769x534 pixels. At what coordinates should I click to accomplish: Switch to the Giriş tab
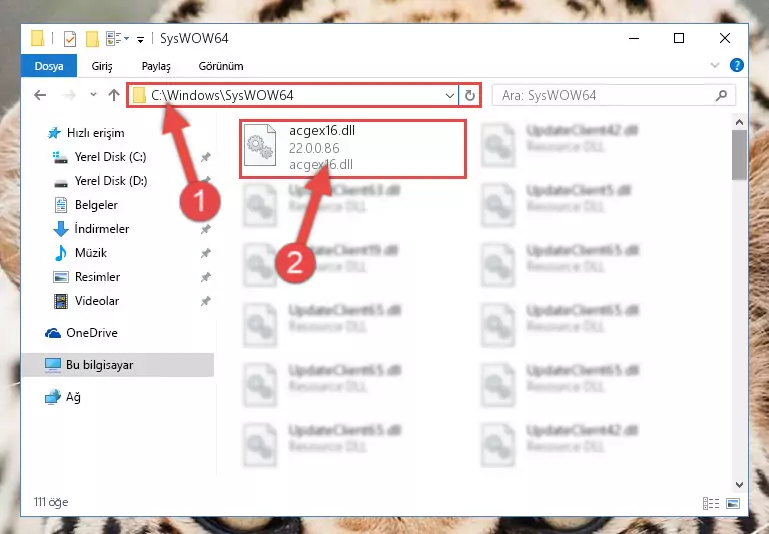(x=102, y=66)
